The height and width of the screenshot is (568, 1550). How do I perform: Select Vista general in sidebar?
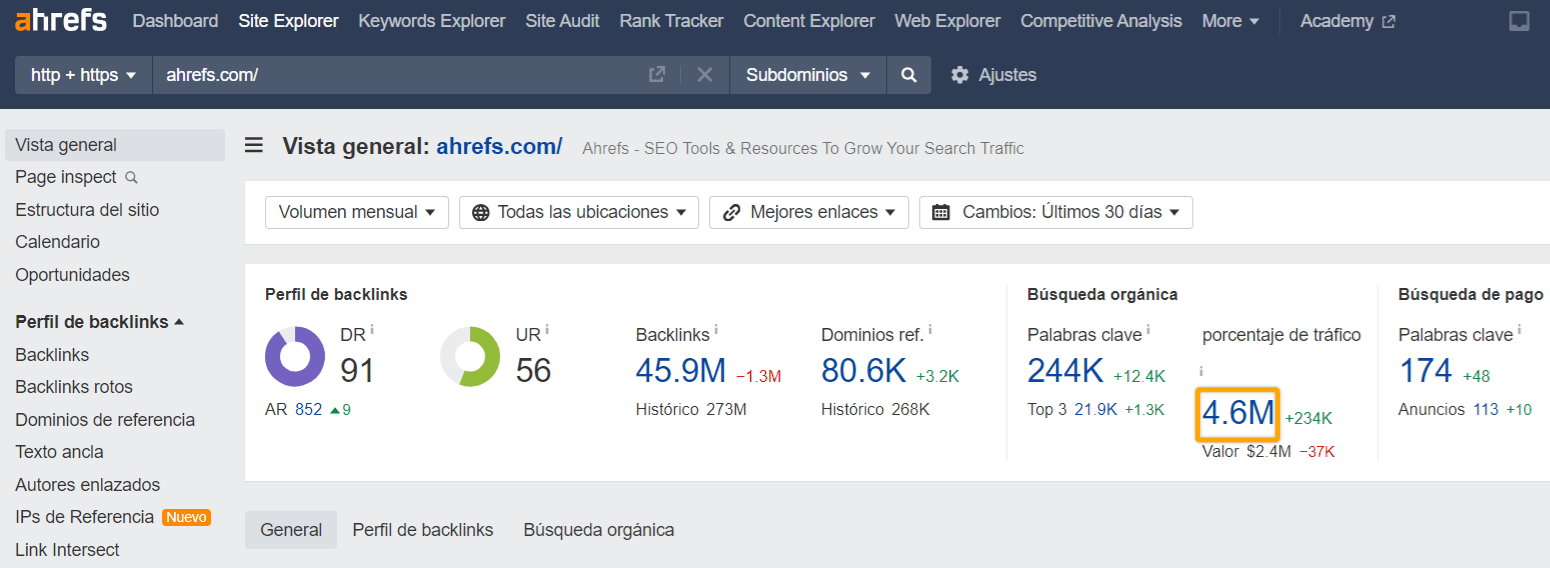click(x=115, y=145)
